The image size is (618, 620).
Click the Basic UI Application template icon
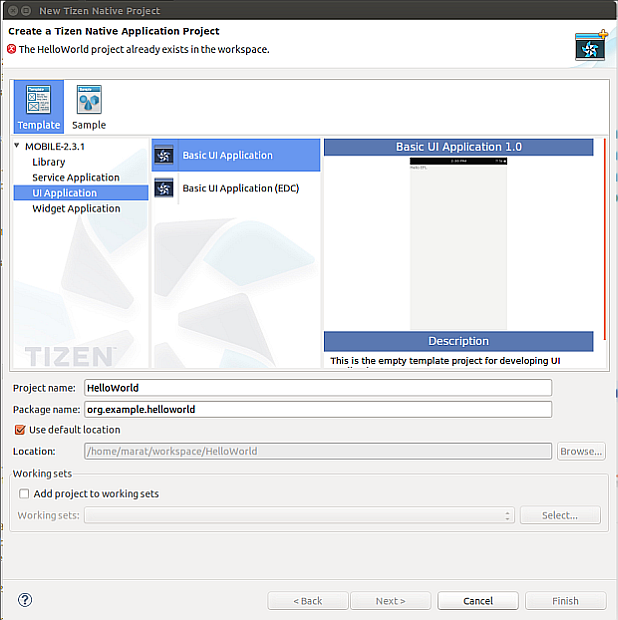(164, 155)
